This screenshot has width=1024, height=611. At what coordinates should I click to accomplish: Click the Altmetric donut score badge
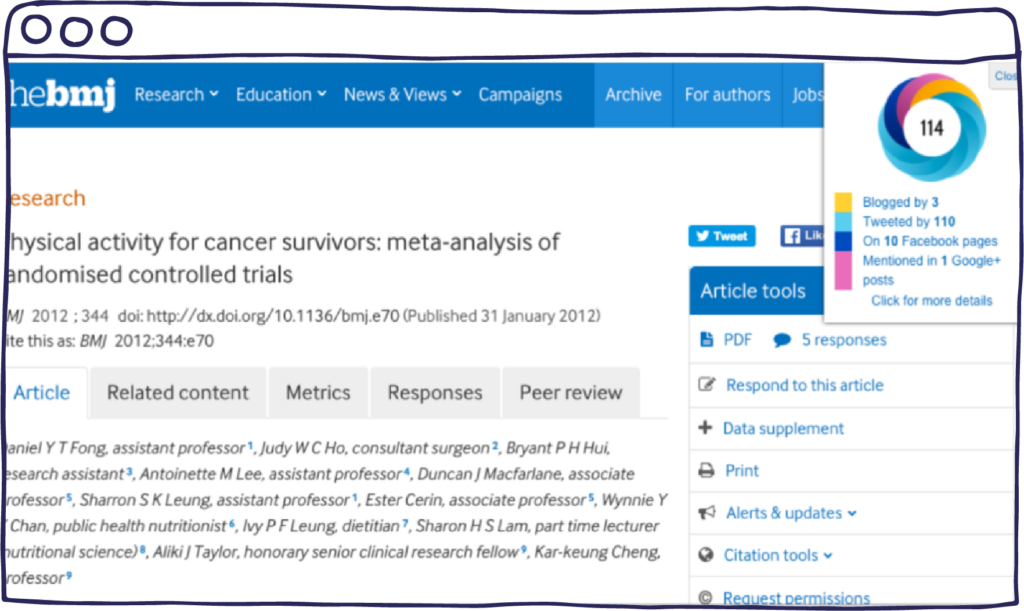click(931, 128)
